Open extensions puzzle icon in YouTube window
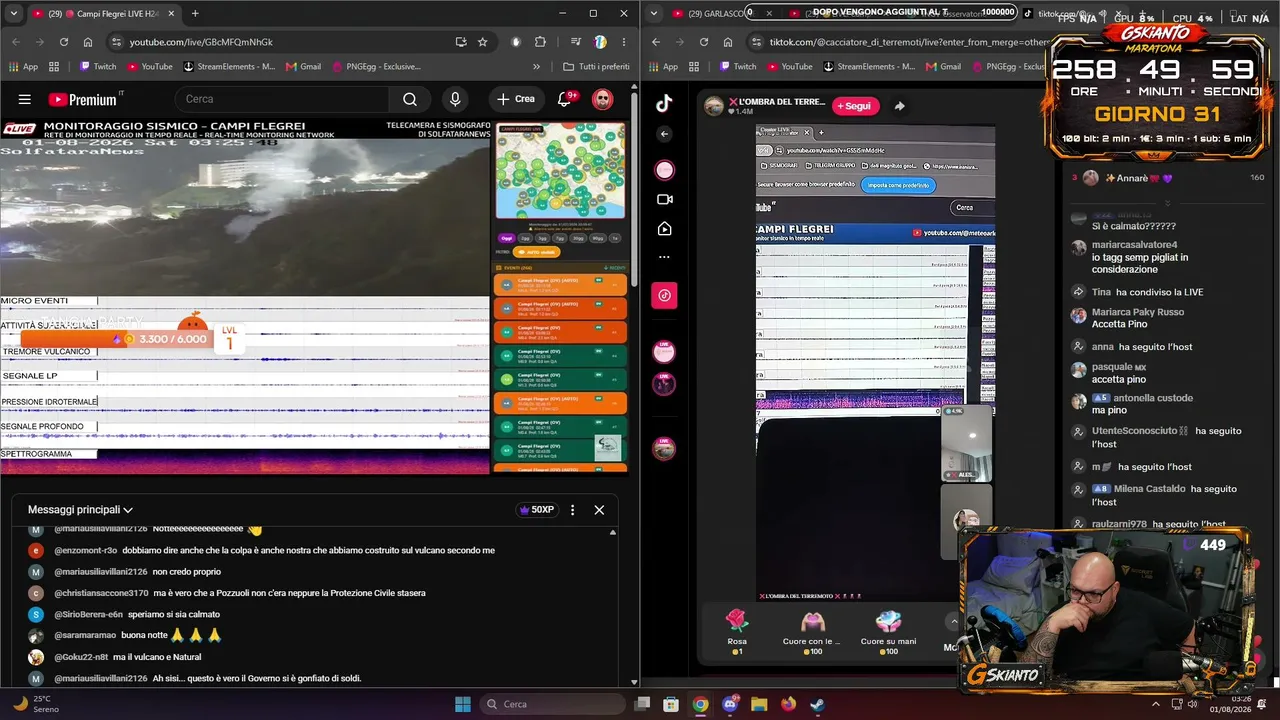 [541, 42]
